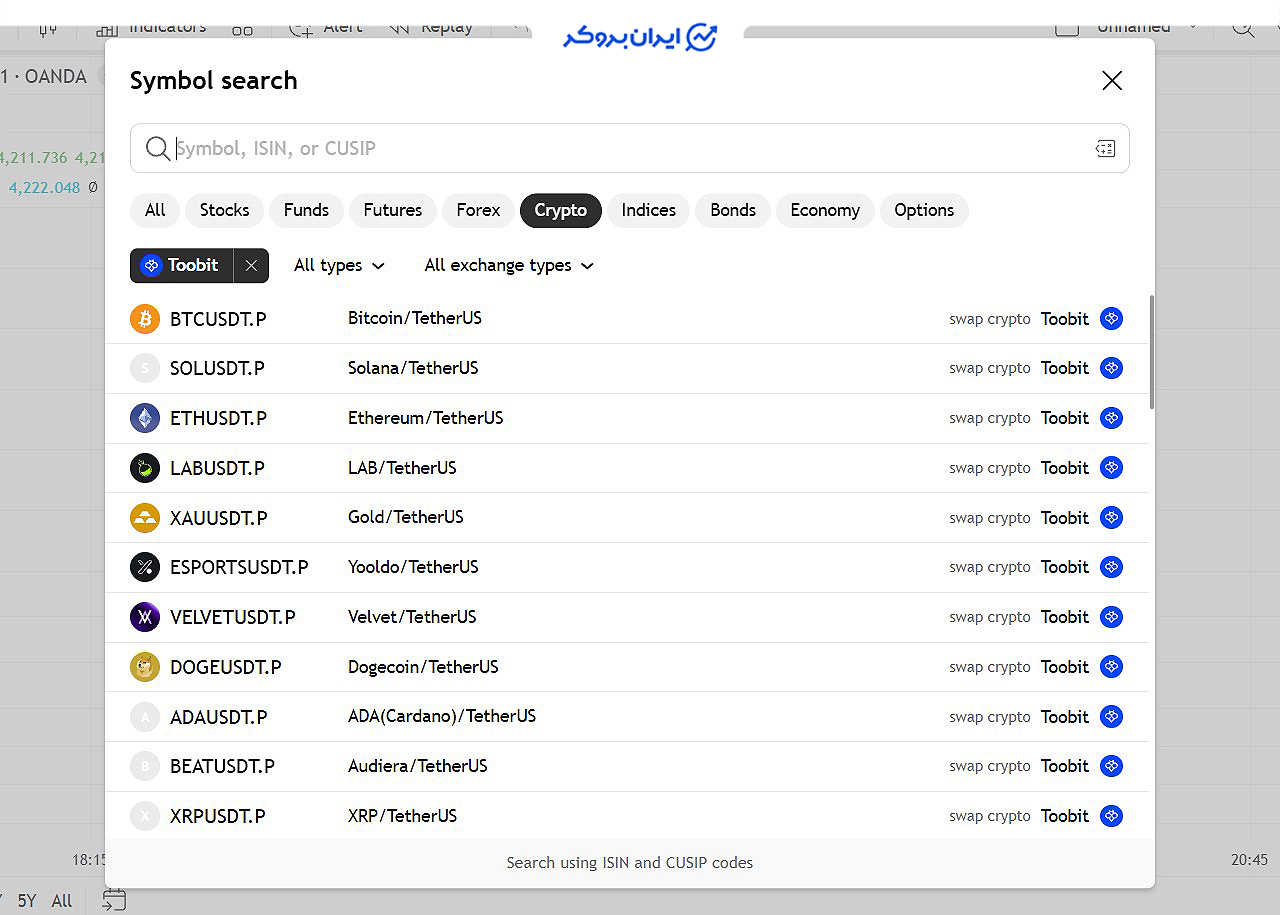Switch to the Stocks category tab
Screen dimensions: 1280x915
[224, 210]
